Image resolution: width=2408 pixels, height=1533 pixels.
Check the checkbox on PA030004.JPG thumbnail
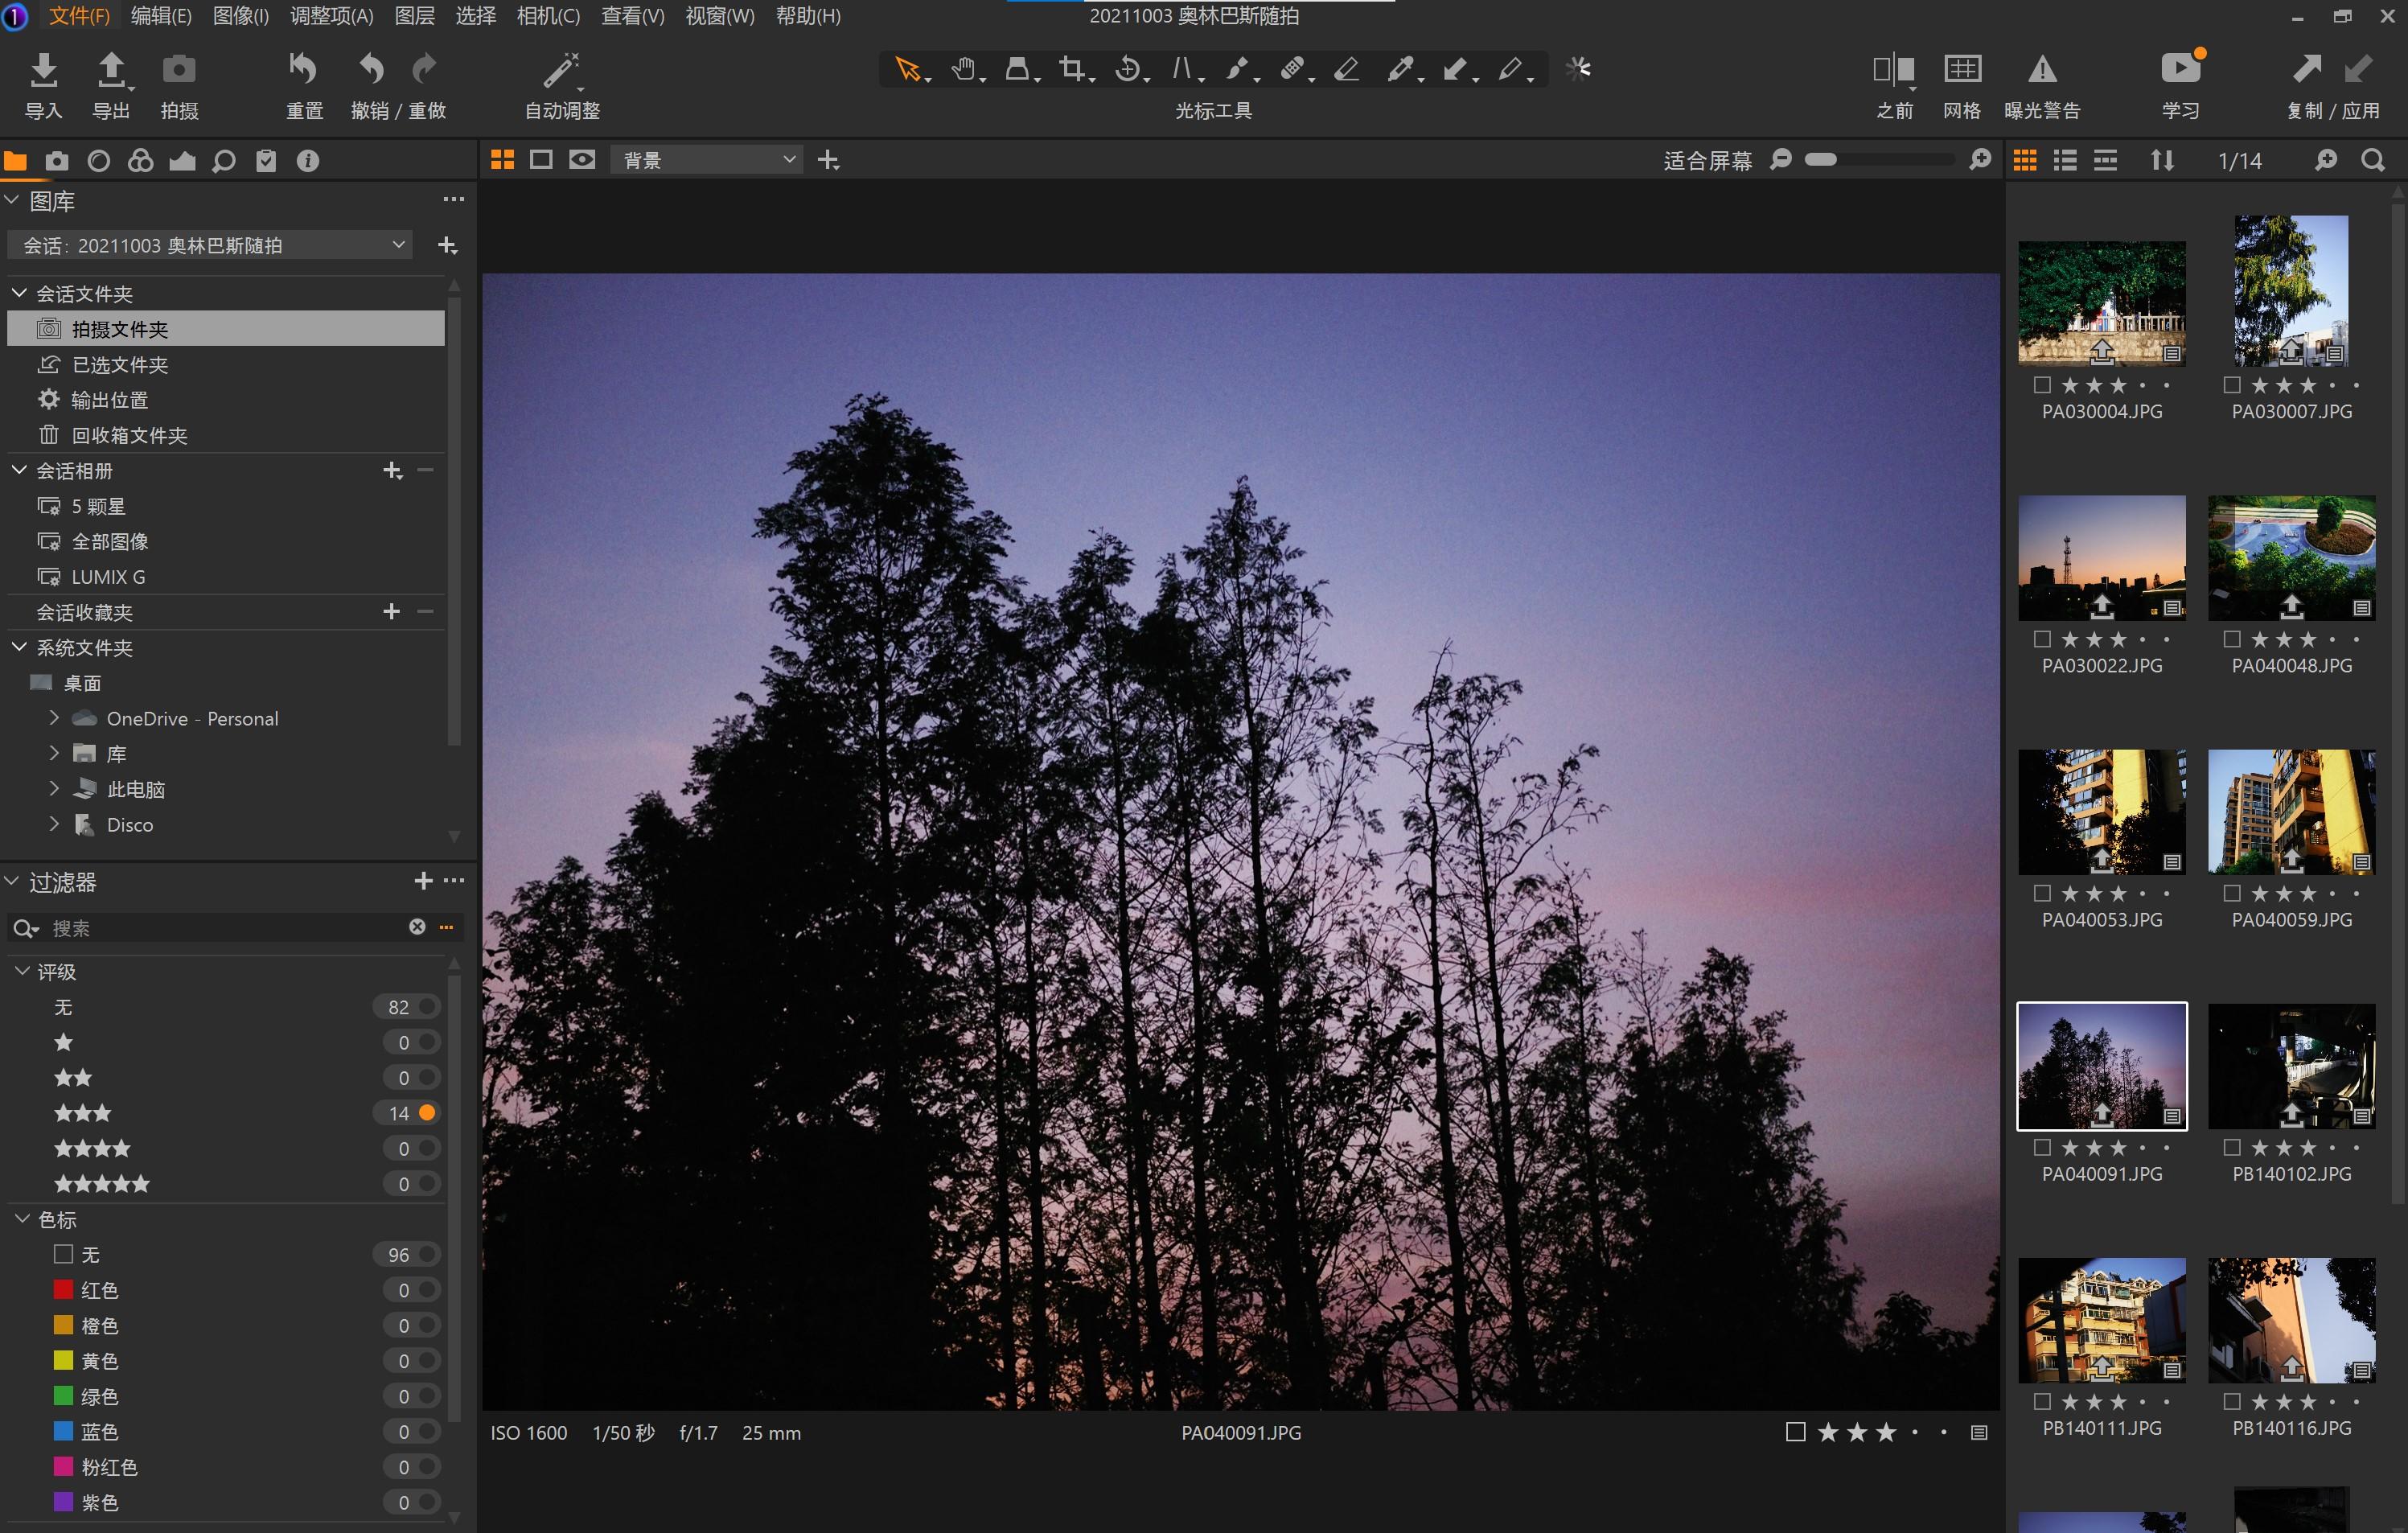pyautogui.click(x=2043, y=386)
